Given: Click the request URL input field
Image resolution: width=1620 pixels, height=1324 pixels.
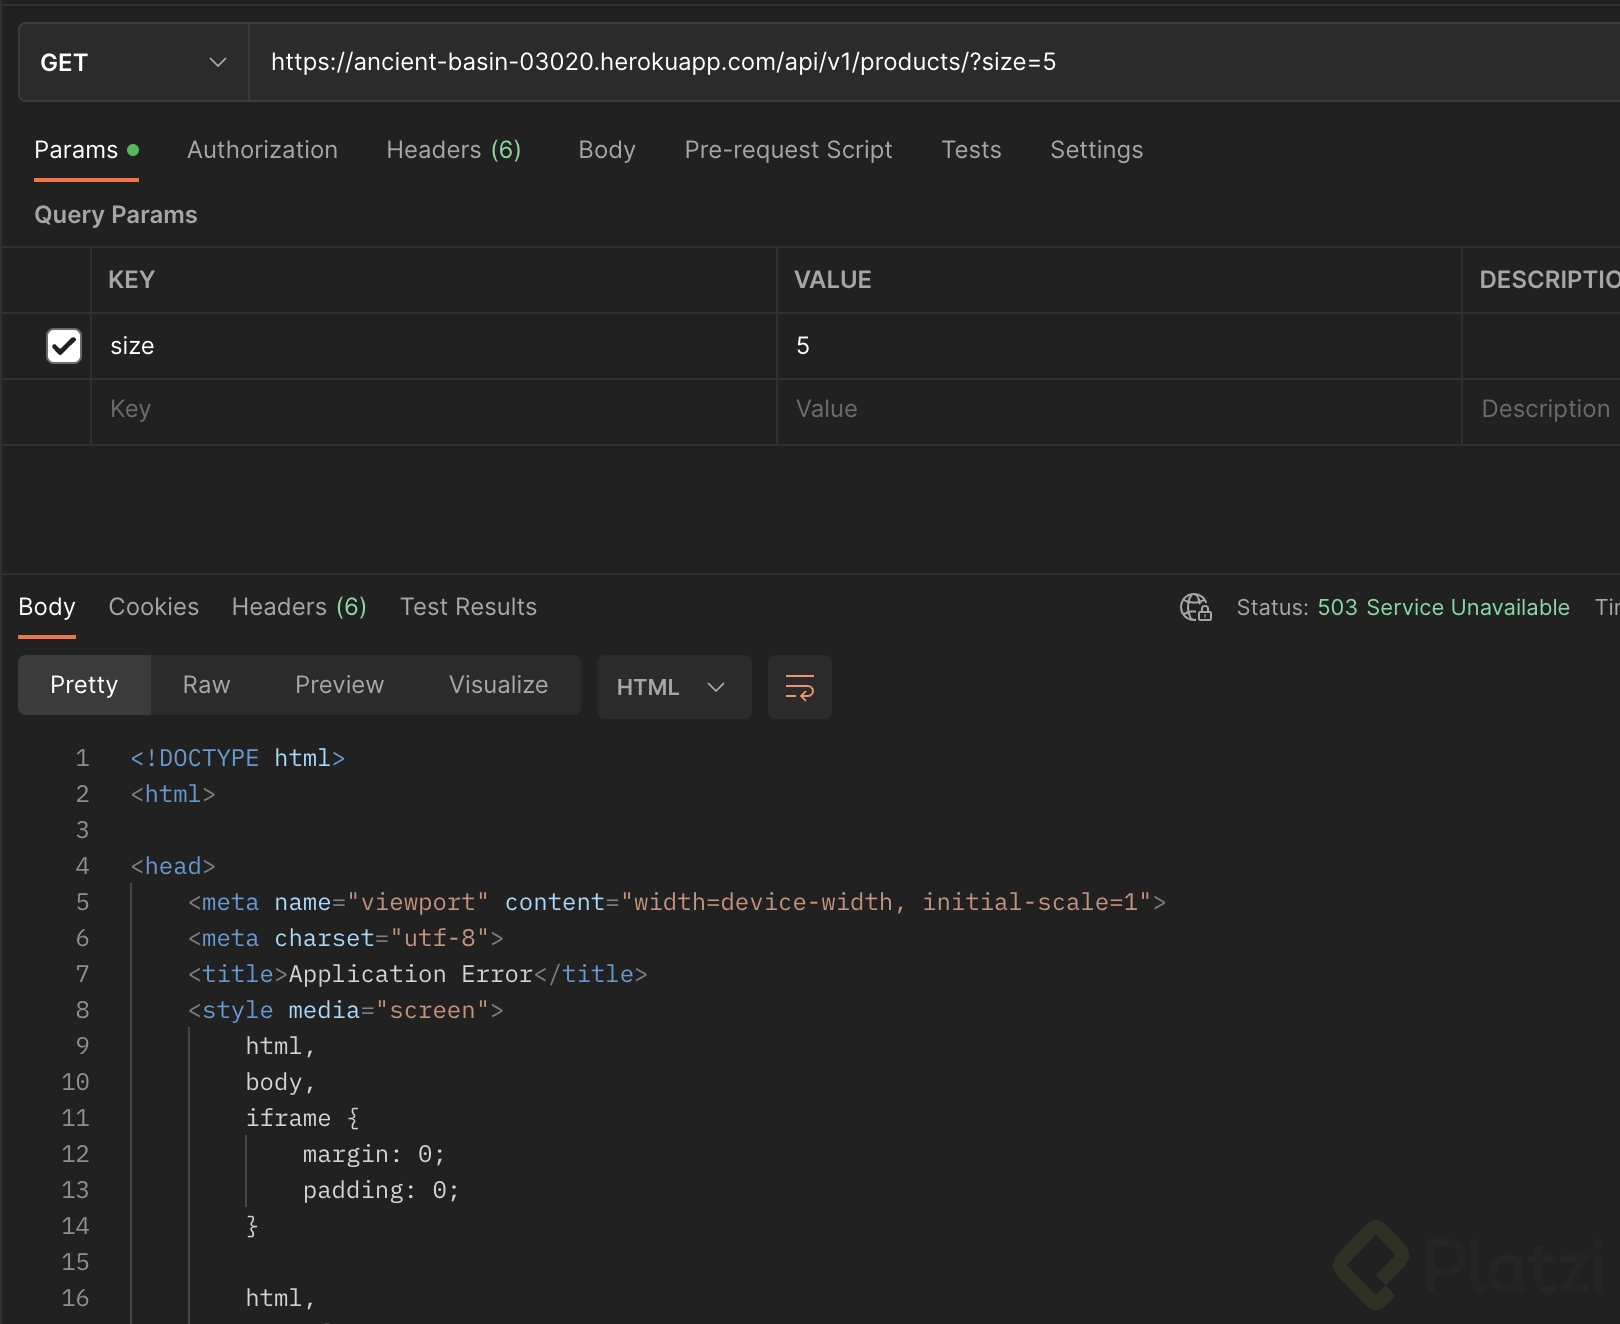Looking at the screenshot, I should [x=900, y=63].
